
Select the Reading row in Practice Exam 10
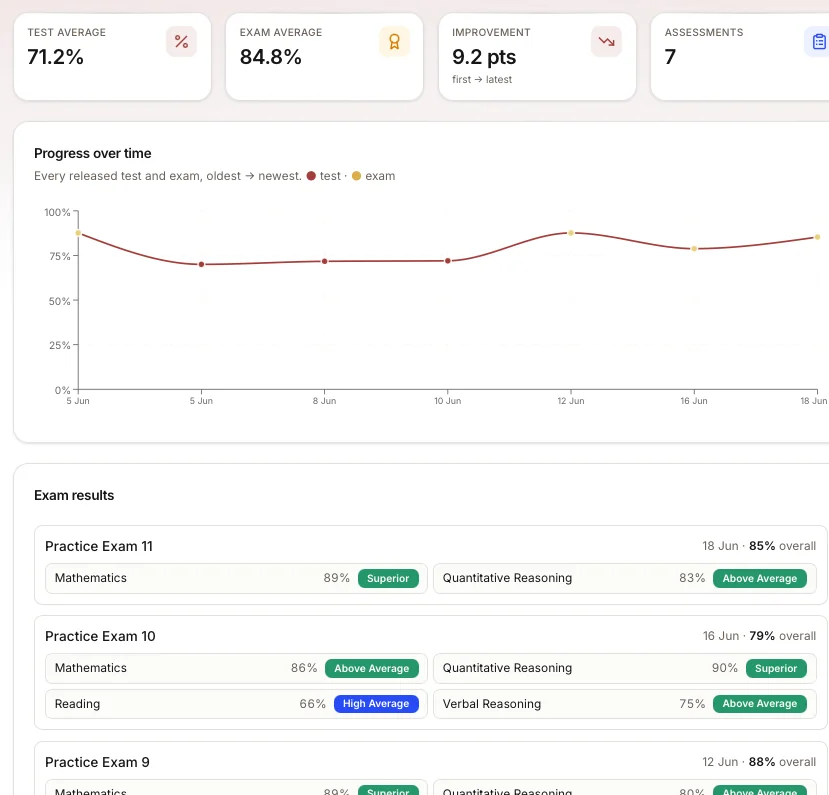pos(236,704)
